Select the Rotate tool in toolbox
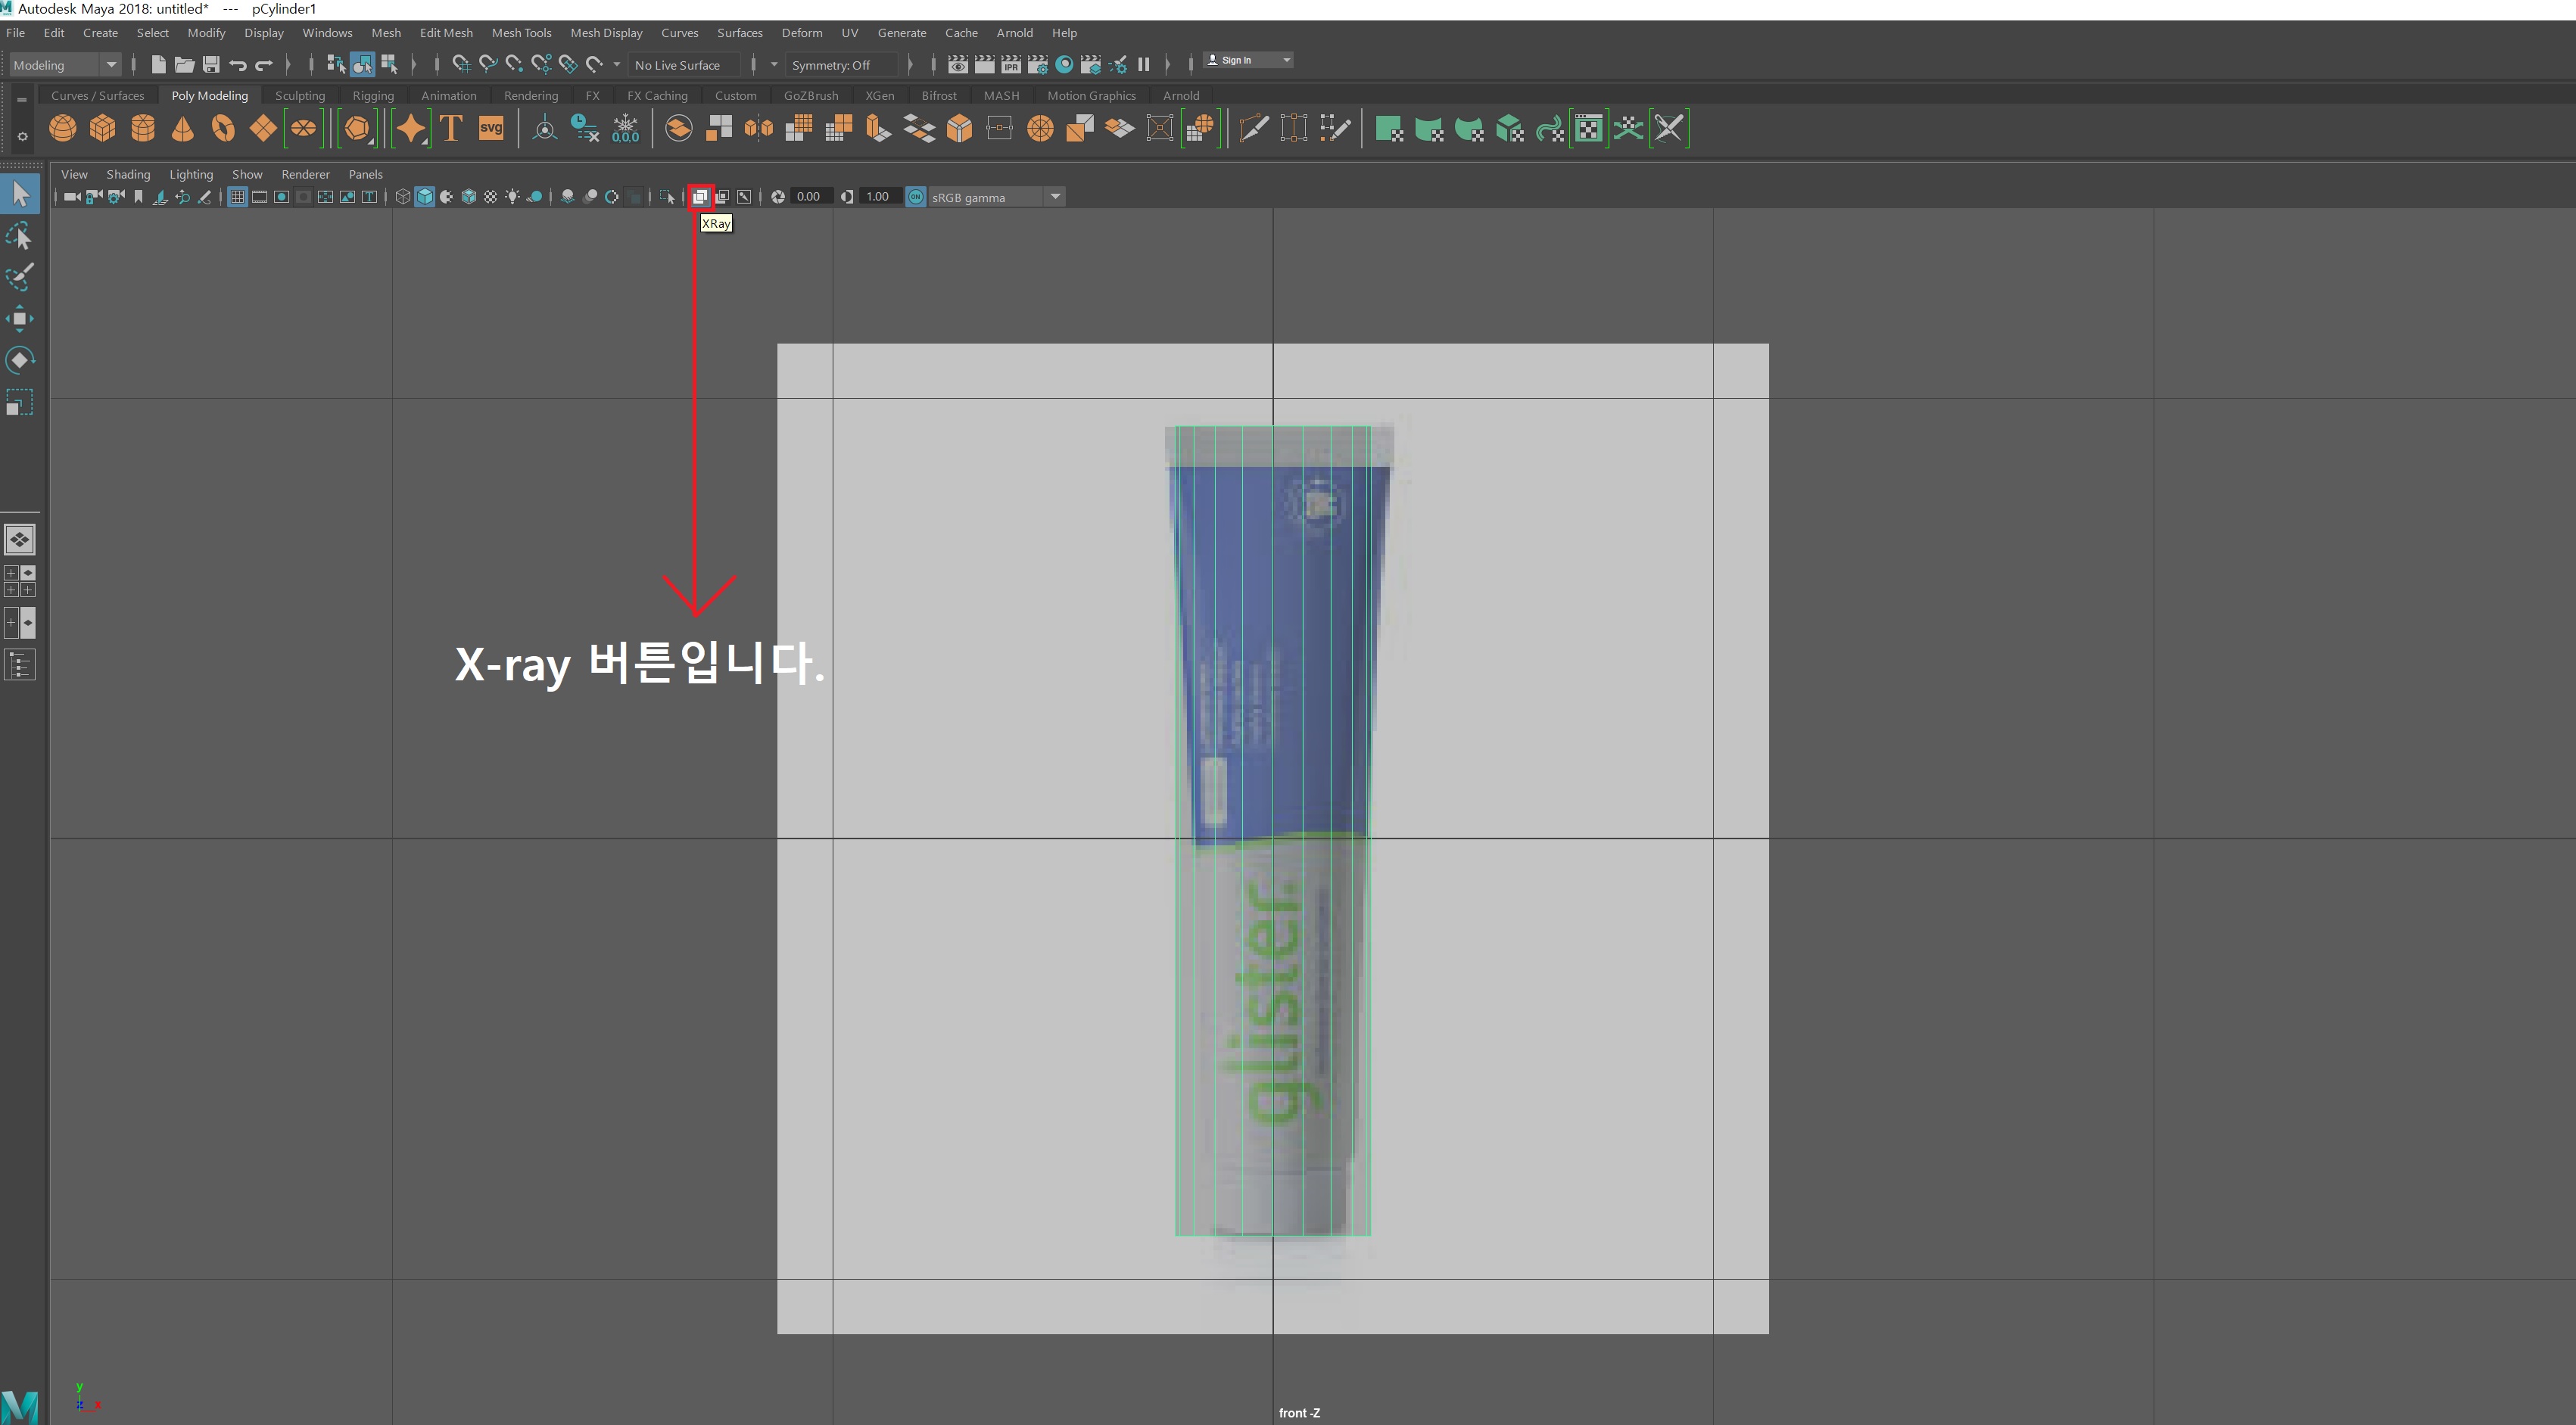Image resolution: width=2576 pixels, height=1425 pixels. (x=19, y=360)
